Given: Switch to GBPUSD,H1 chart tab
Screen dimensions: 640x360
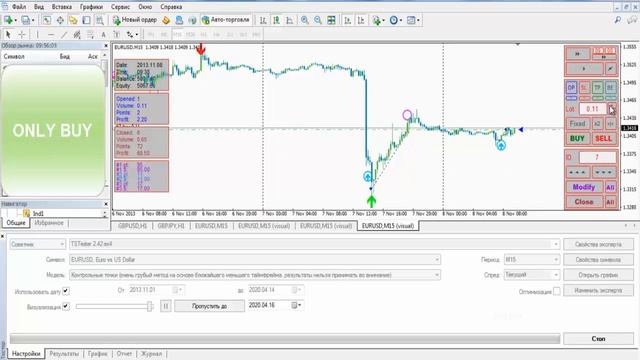Looking at the screenshot, I should [132, 226].
